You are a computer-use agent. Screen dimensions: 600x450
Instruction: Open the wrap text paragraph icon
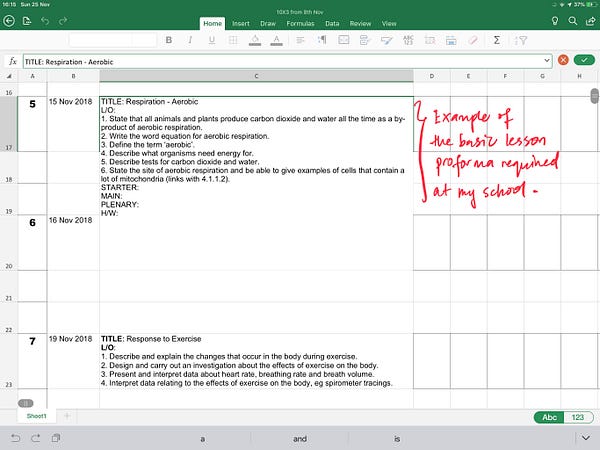[322, 40]
